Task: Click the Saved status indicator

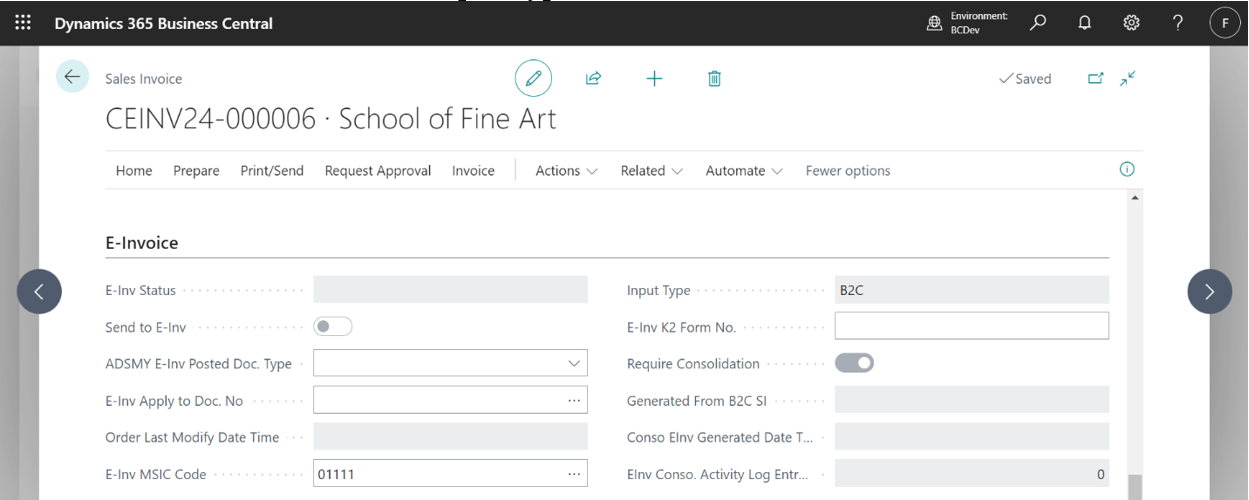Action: (1025, 79)
